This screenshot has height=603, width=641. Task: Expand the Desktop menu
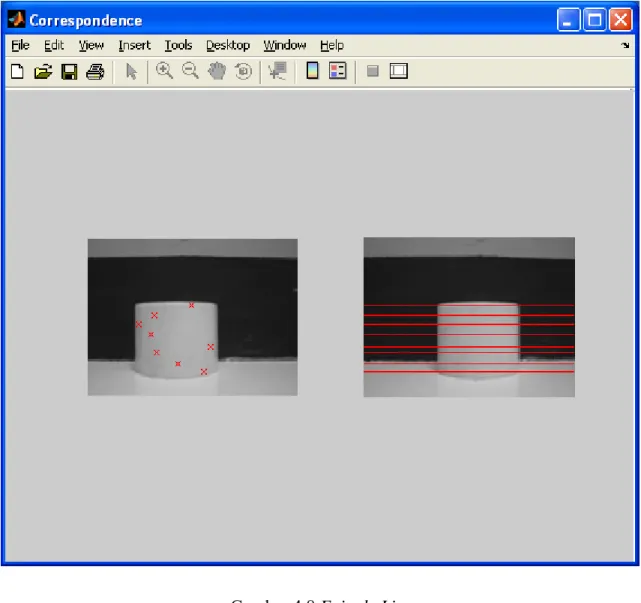228,45
